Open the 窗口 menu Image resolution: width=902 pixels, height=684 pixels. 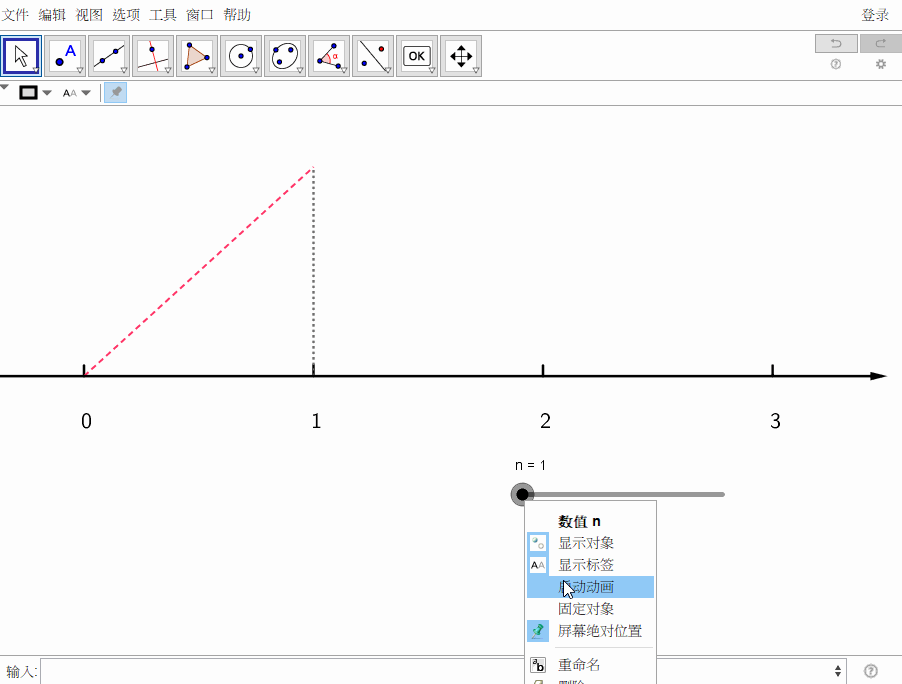click(x=200, y=15)
